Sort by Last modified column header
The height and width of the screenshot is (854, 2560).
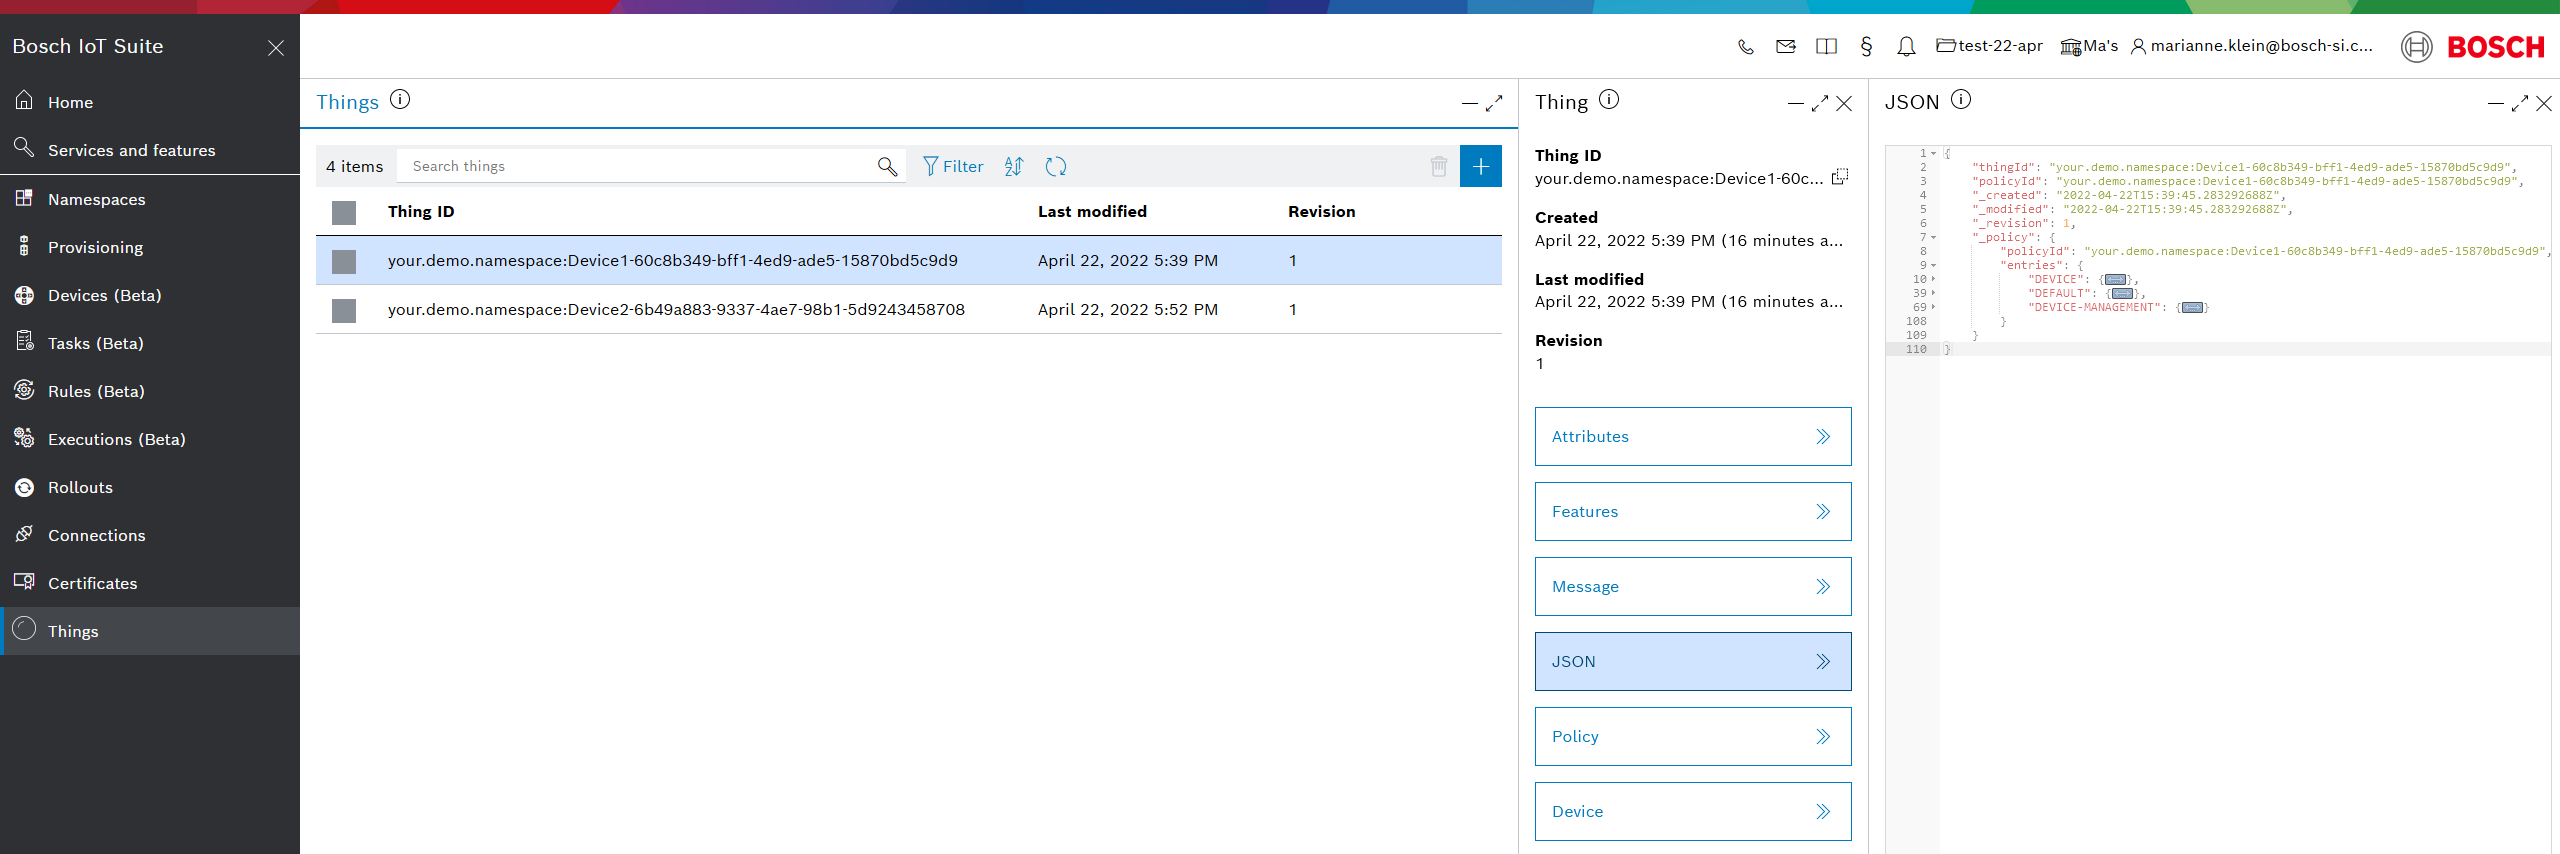tap(1092, 212)
